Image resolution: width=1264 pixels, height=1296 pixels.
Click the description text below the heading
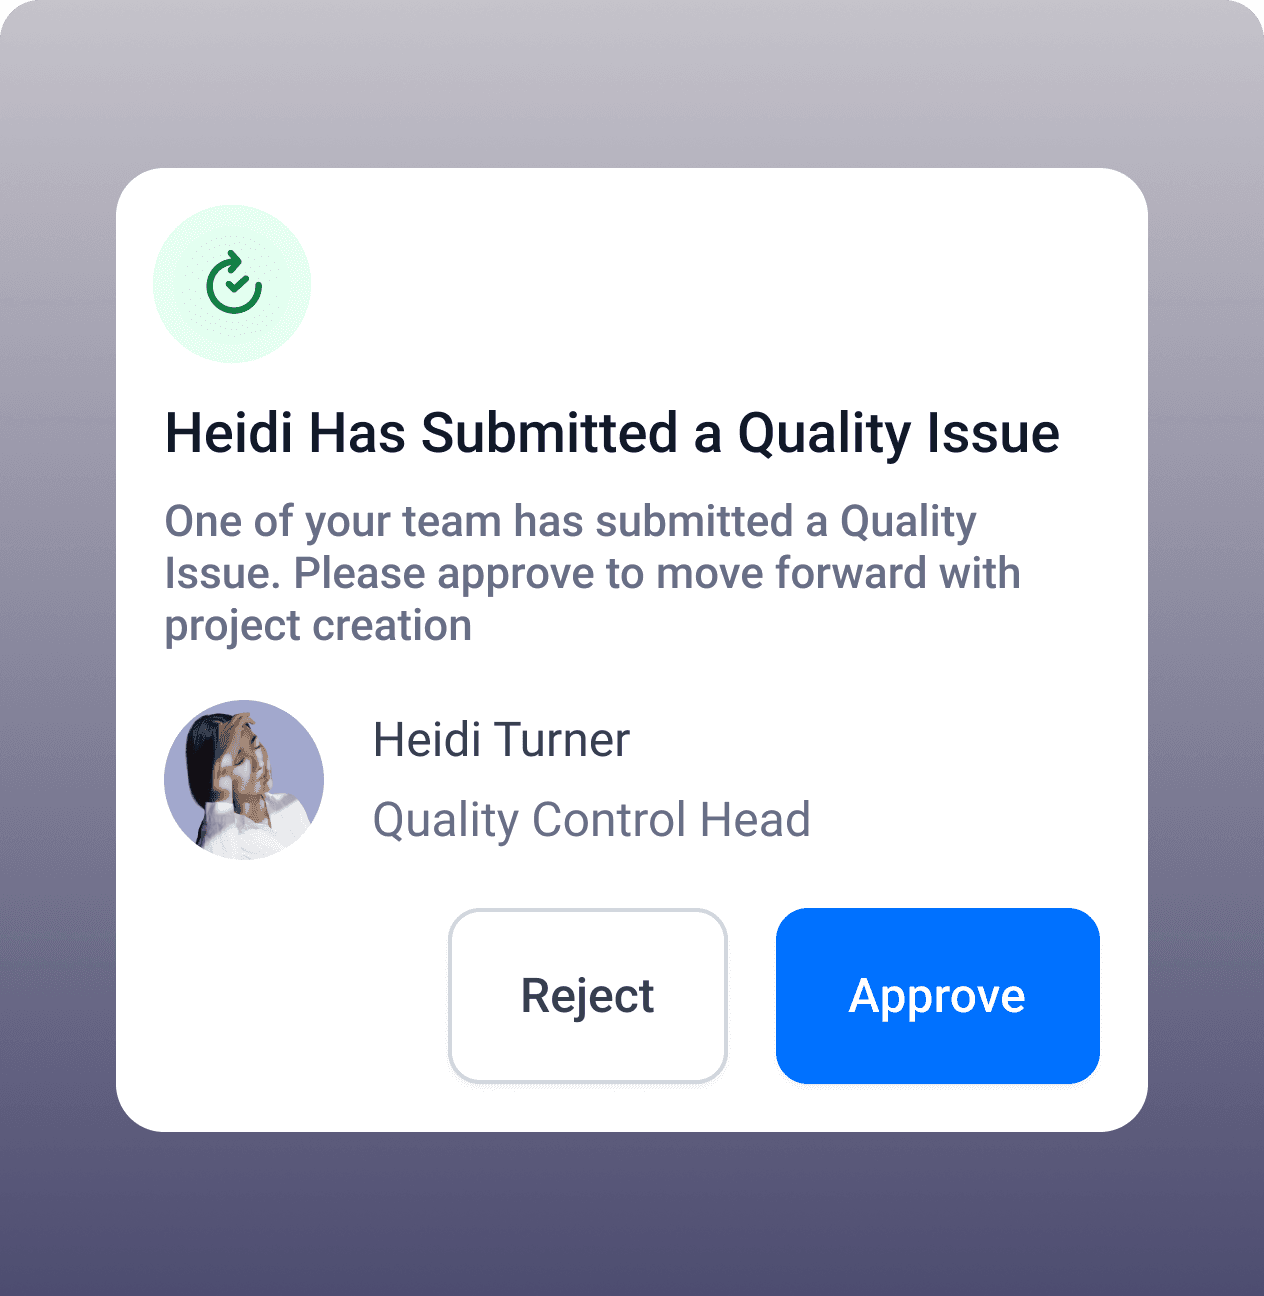pyautogui.click(x=592, y=572)
